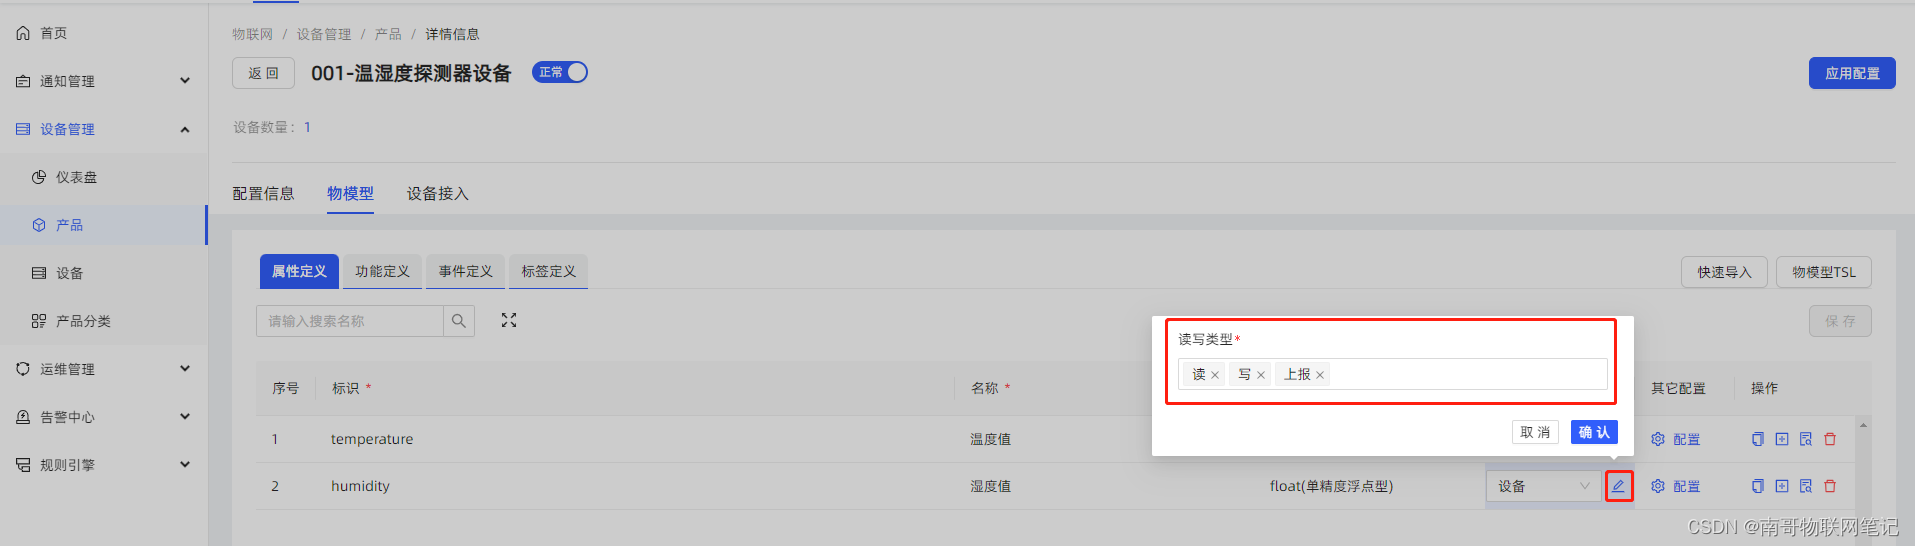Delete the humidity property with trash icon
This screenshot has height=546, width=1915.
click(x=1830, y=486)
